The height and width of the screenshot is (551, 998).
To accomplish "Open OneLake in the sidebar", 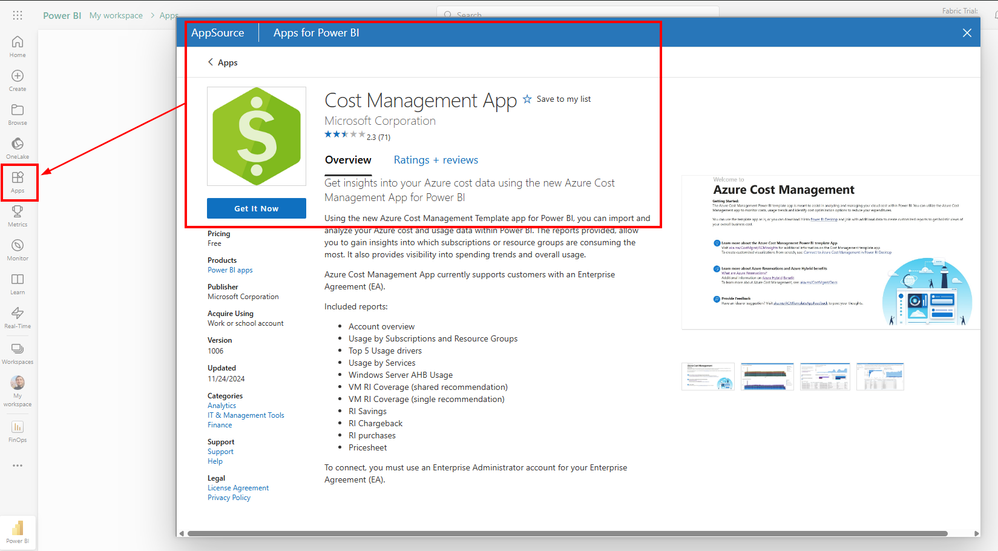I will tap(17, 148).
